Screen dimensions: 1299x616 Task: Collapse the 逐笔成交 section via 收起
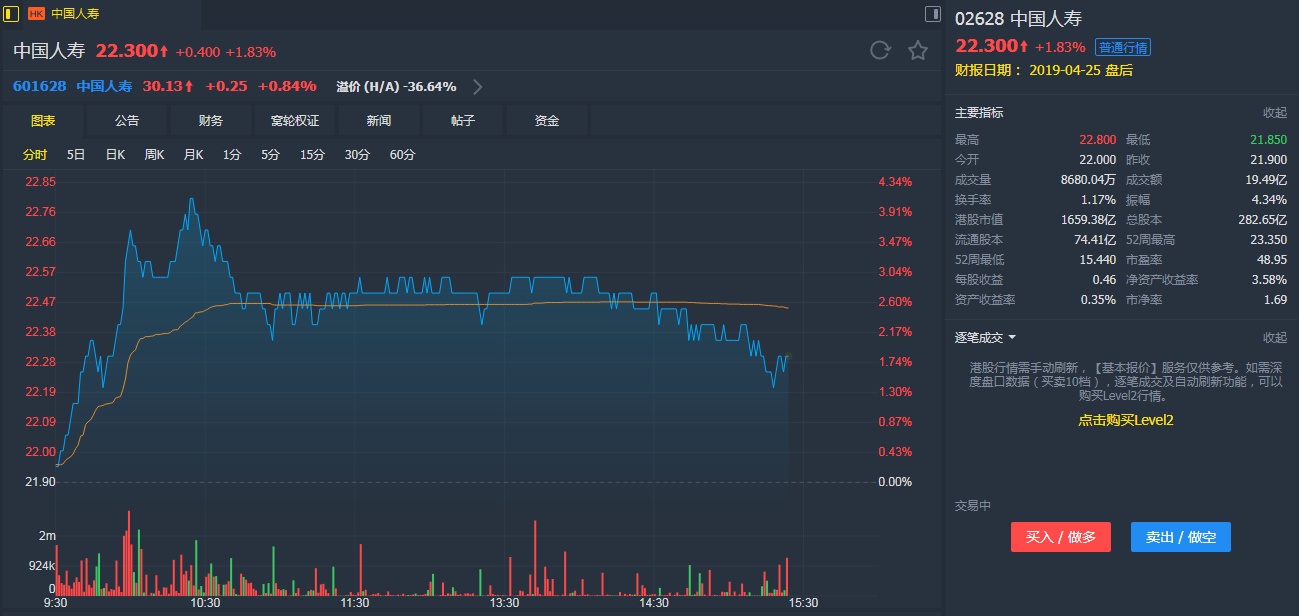(x=1274, y=338)
